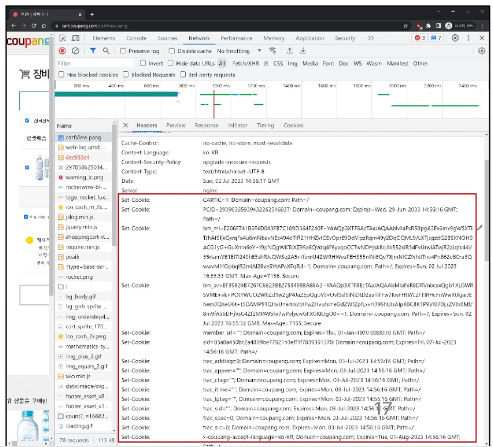The height and width of the screenshot is (447, 493).
Task: Select the Response tab of request
Action: pyautogui.click(x=207, y=125)
